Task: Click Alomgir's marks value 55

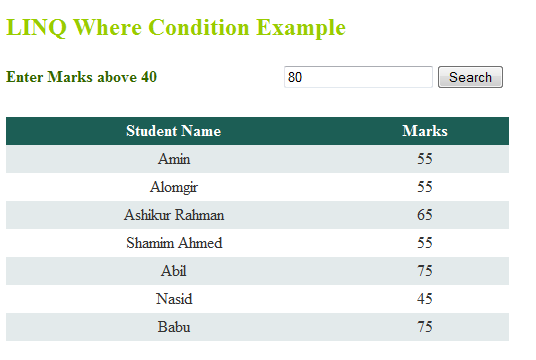Action: coord(425,187)
